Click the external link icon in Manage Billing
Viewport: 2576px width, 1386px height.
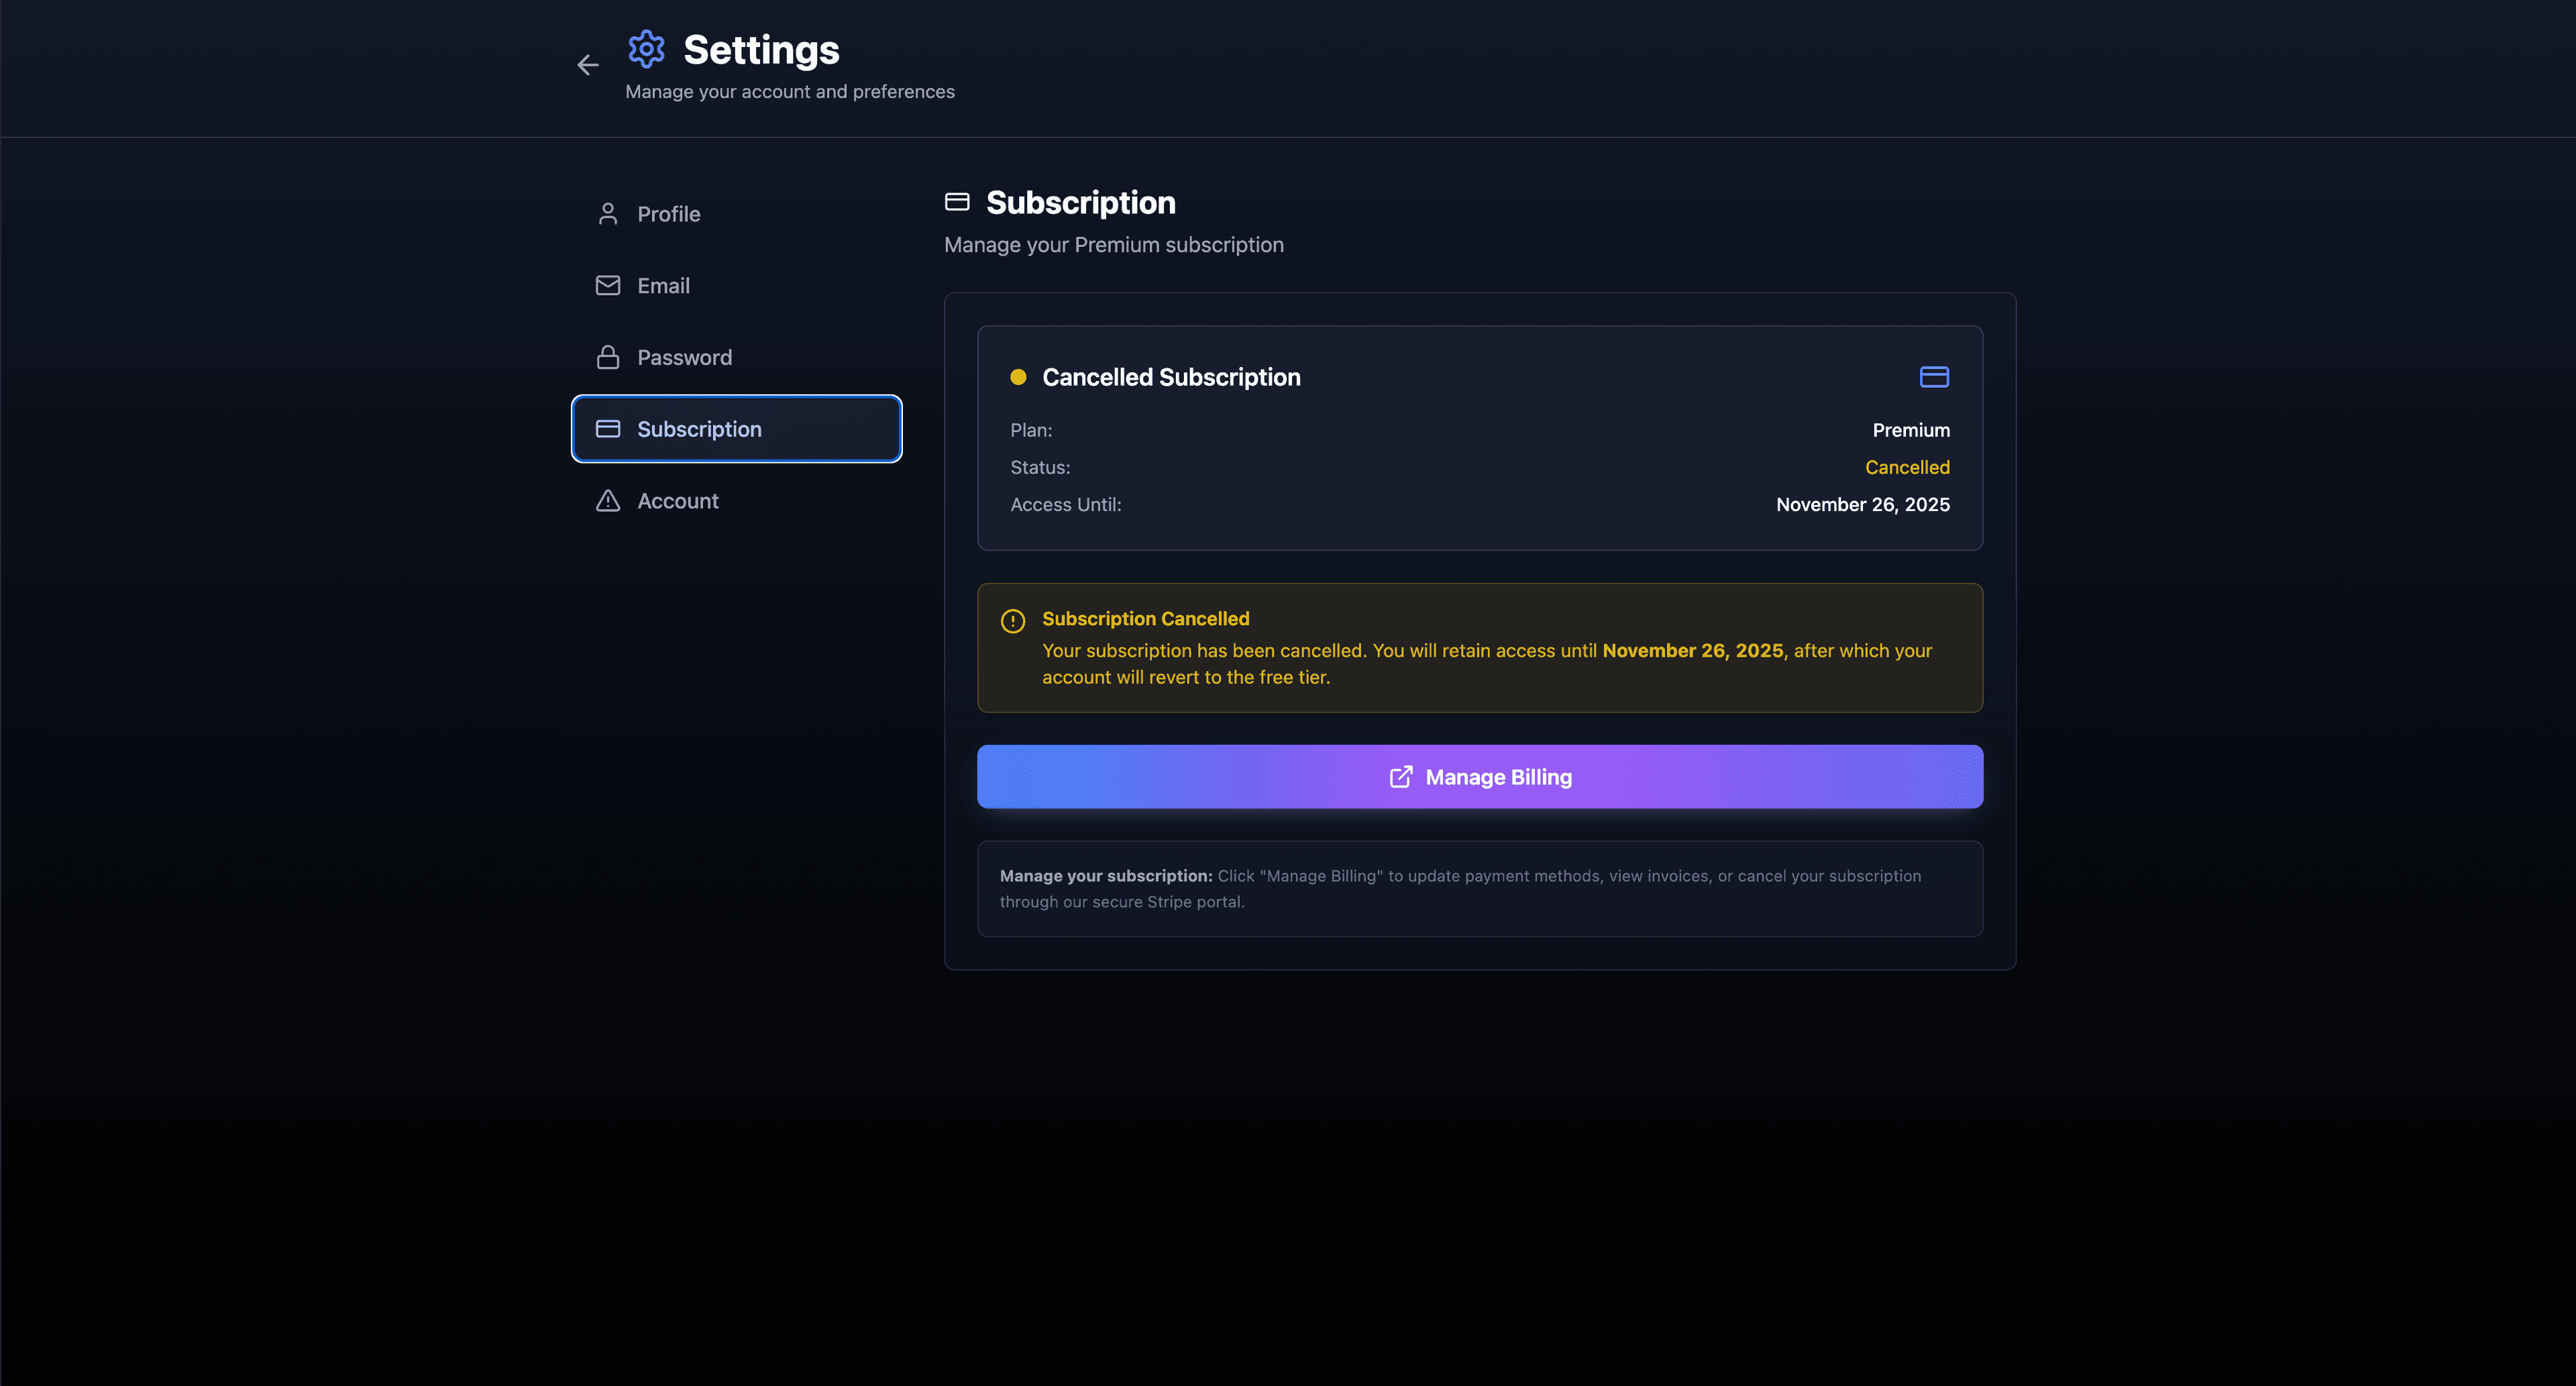1401,777
